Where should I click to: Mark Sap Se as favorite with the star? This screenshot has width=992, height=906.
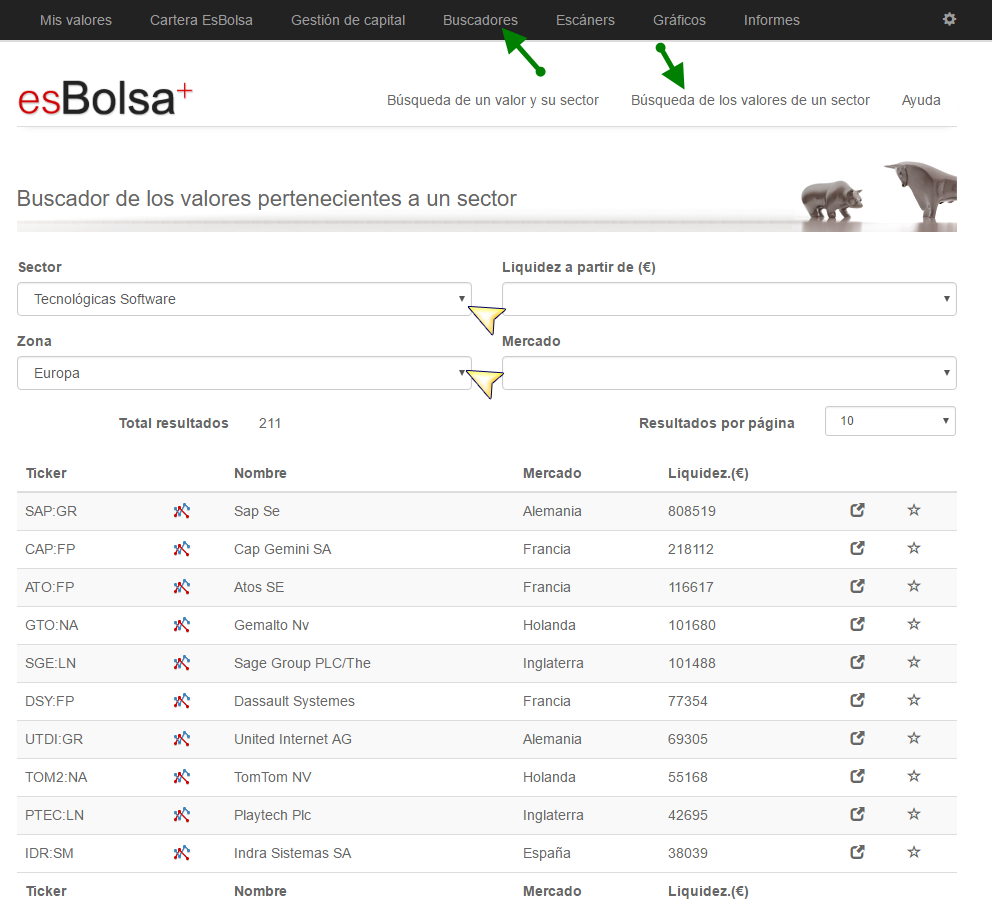[x=914, y=510]
